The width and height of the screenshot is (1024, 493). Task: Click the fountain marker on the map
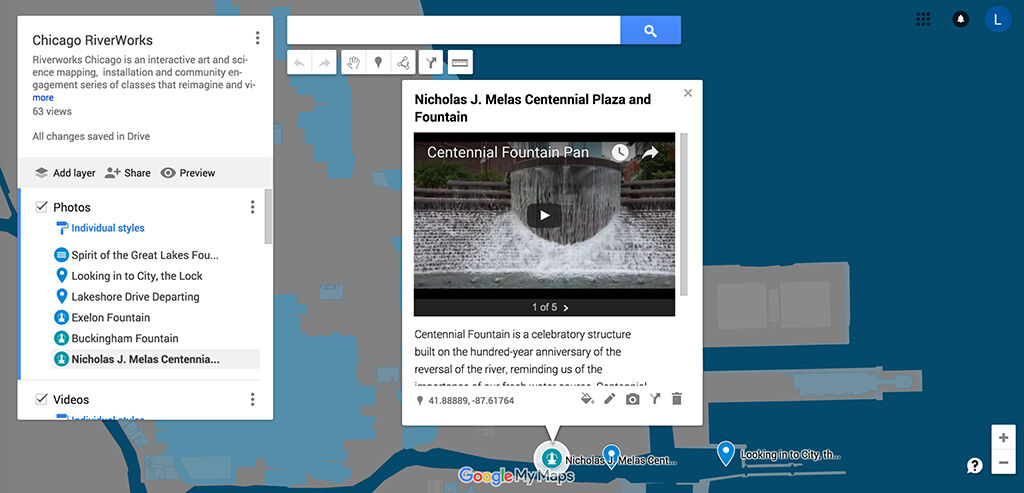pyautogui.click(x=554, y=458)
